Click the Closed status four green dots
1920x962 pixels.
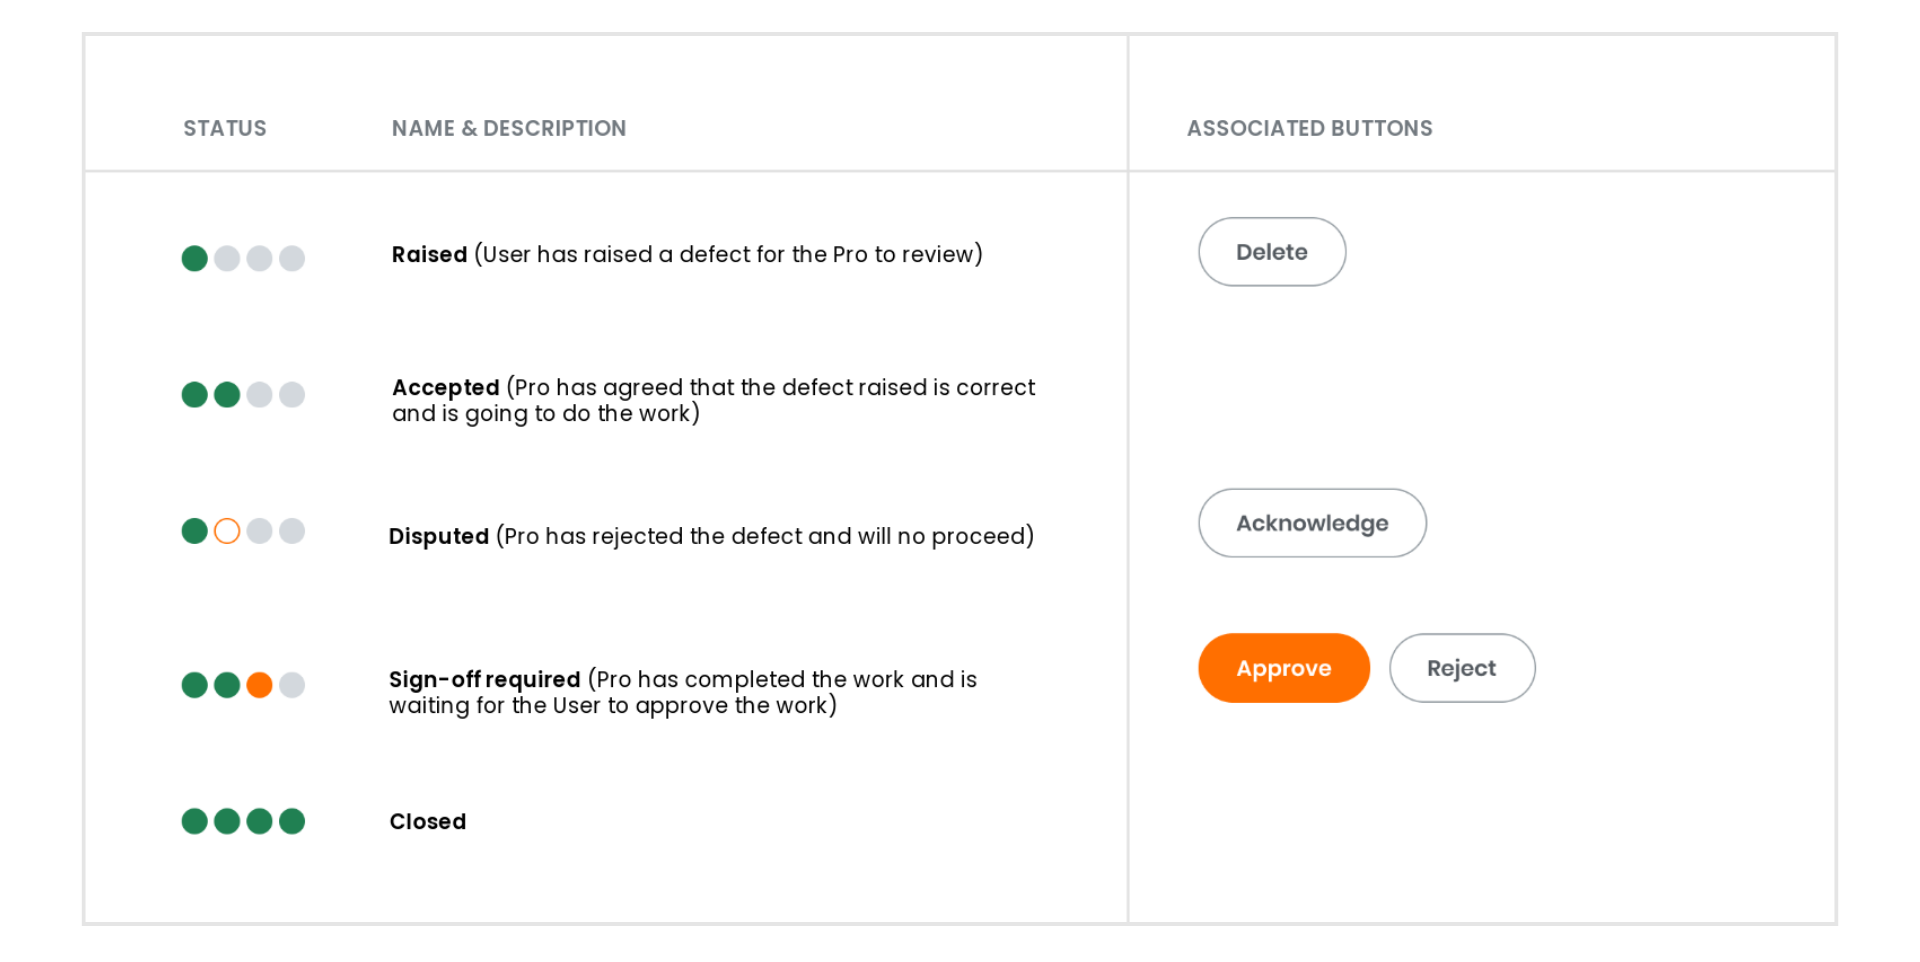tap(243, 821)
